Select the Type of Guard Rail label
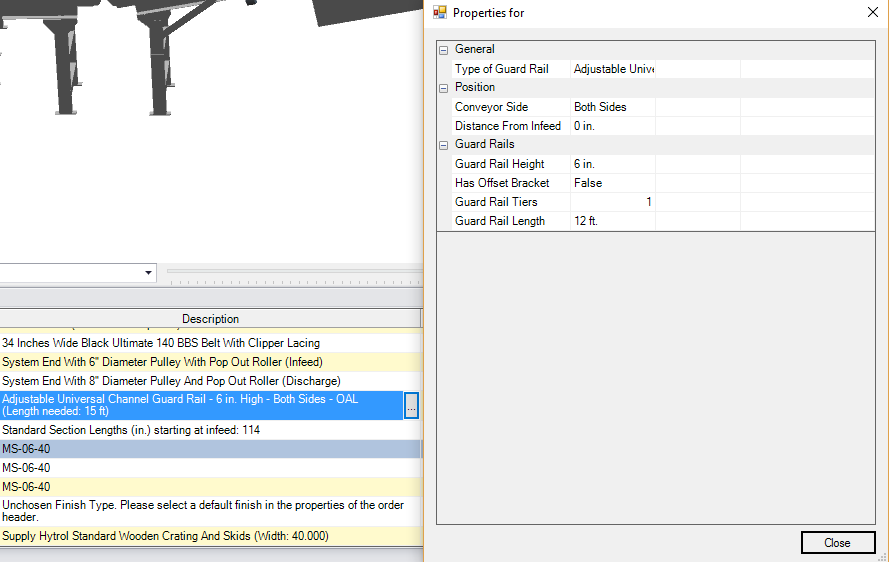The height and width of the screenshot is (562, 889). click(501, 69)
